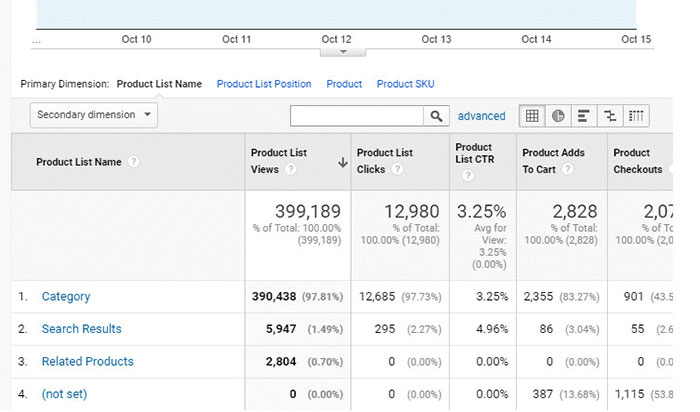This screenshot has height=412, width=700.
Task: Choose the Product primary dimension
Action: pos(344,84)
